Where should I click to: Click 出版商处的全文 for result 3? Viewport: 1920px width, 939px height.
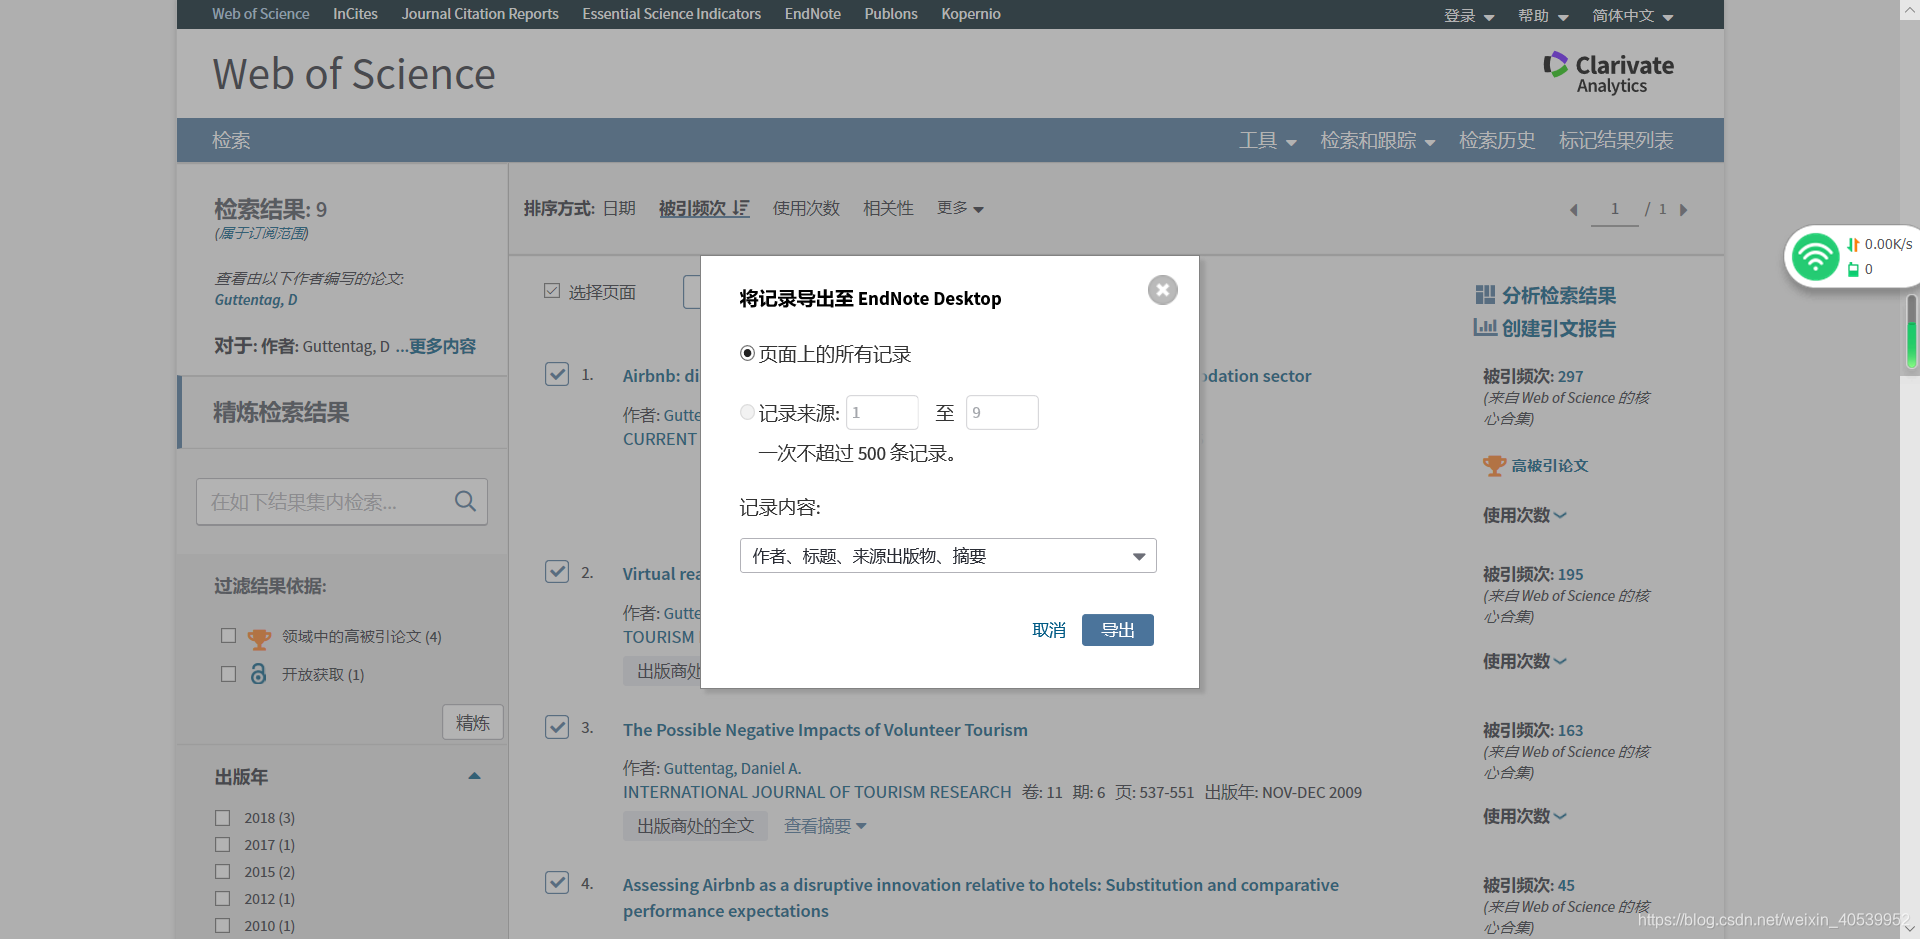(x=695, y=826)
